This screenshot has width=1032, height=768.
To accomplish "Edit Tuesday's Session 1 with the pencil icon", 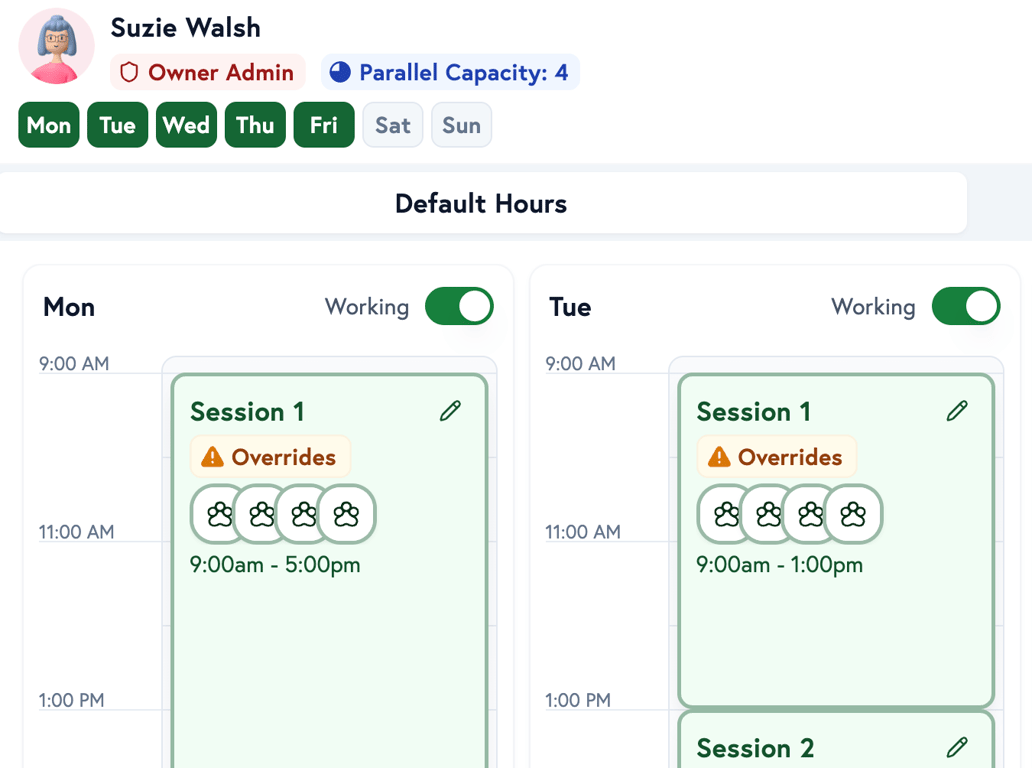I will click(x=957, y=410).
